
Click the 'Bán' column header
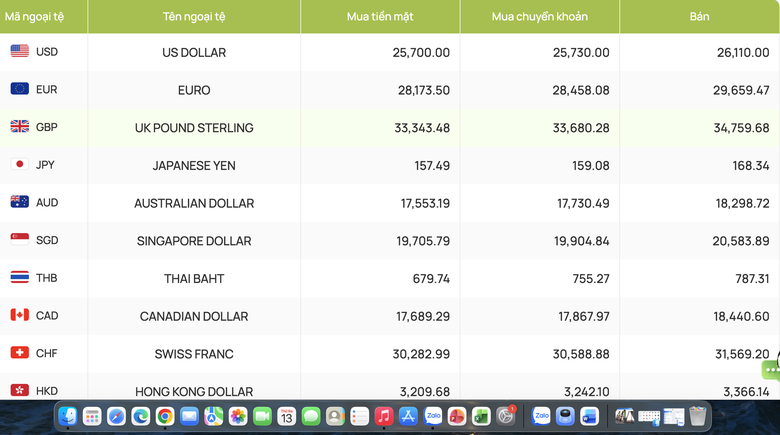tap(699, 16)
